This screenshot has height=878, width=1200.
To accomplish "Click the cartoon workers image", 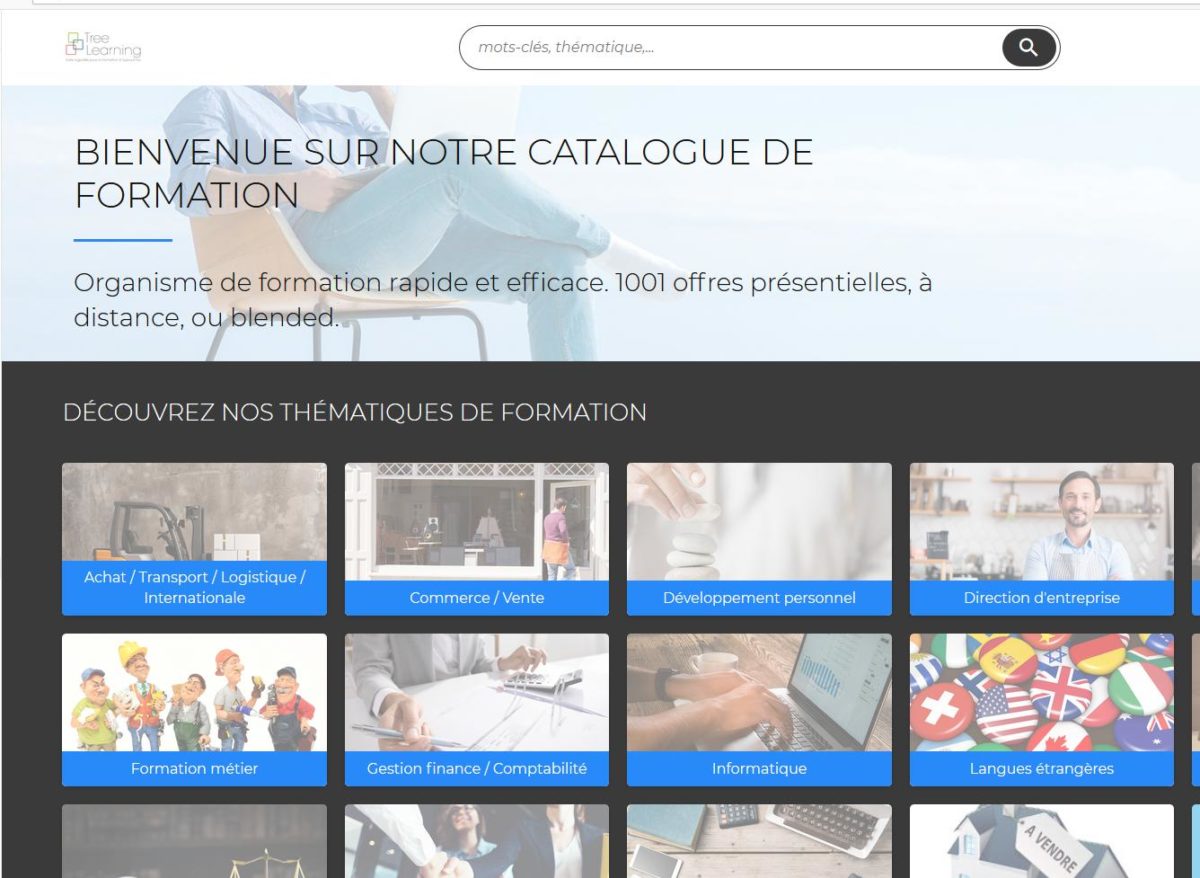I will coord(194,692).
